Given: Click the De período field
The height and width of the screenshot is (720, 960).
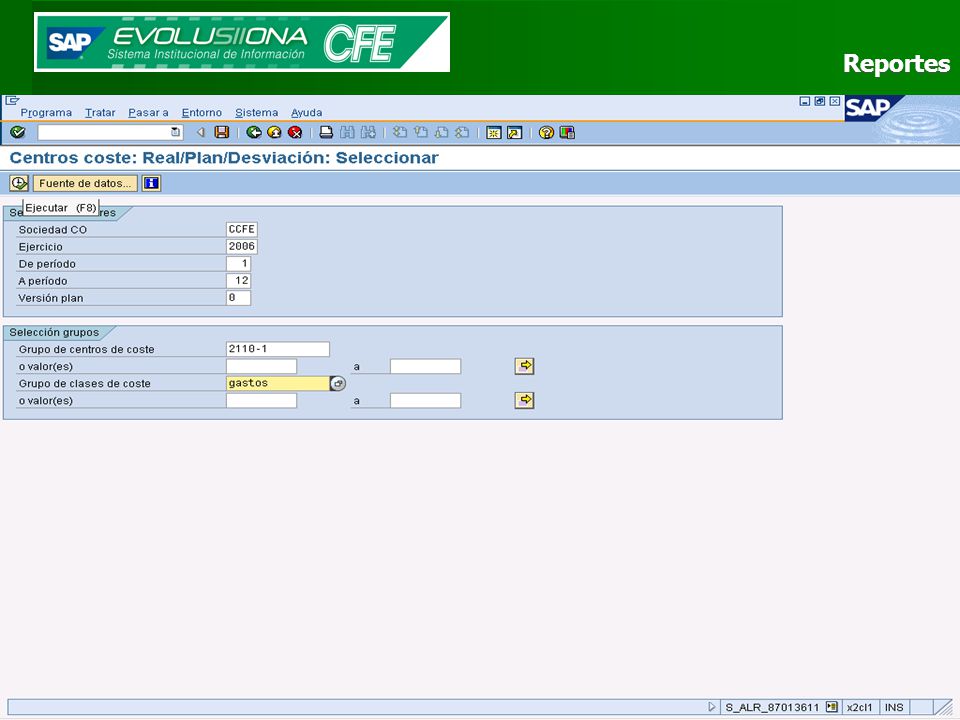Looking at the screenshot, I should 238,263.
